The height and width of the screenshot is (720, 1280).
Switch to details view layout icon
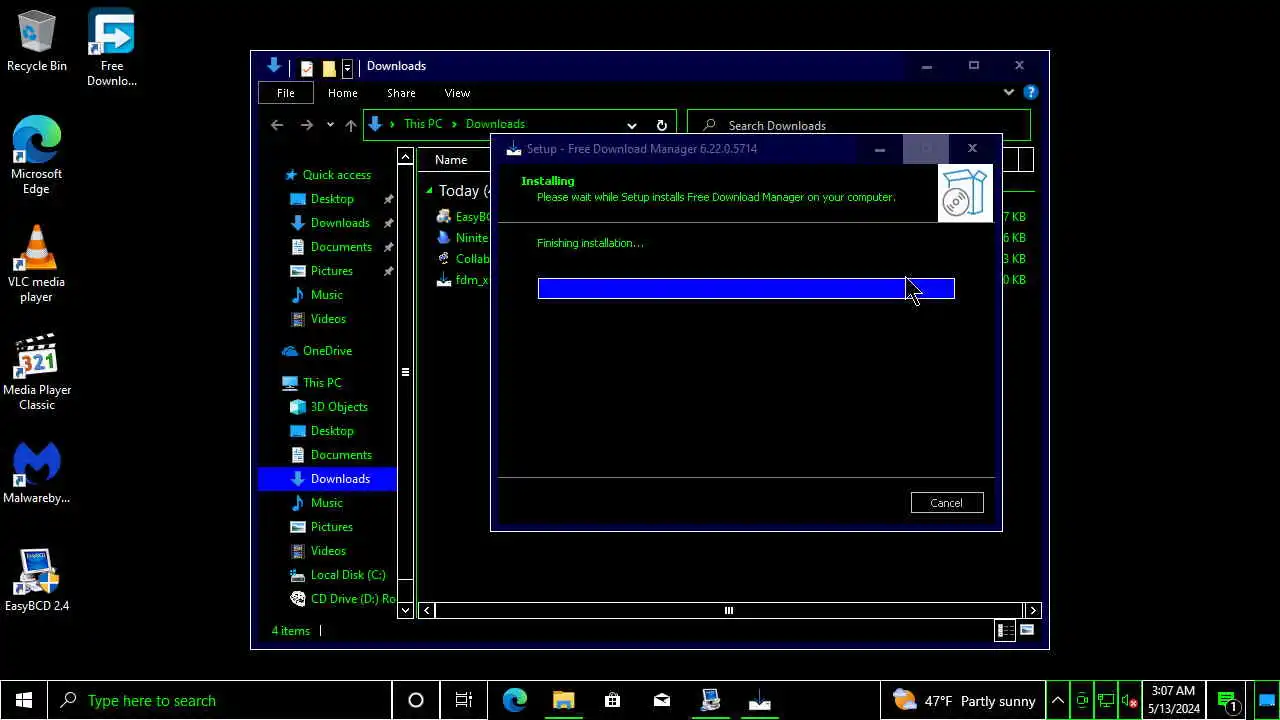click(x=1005, y=630)
